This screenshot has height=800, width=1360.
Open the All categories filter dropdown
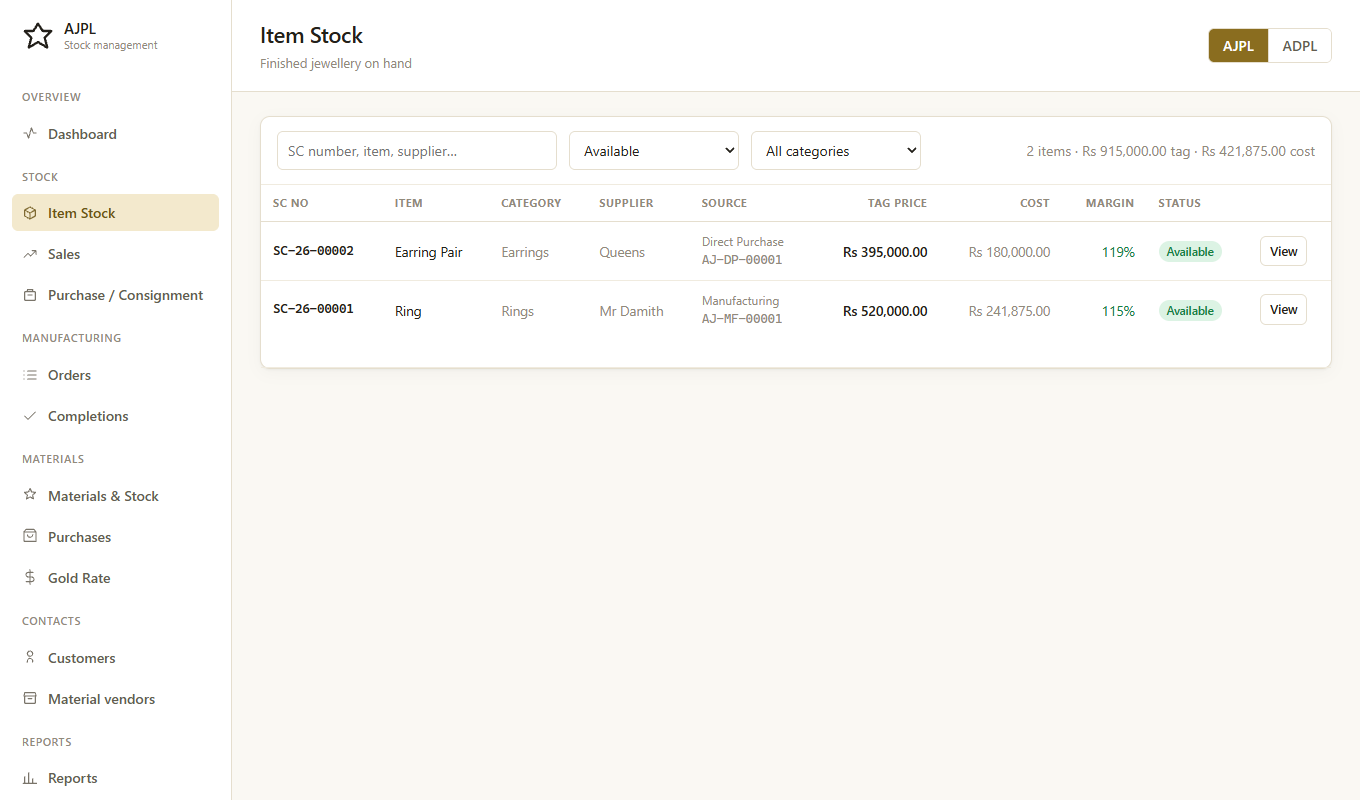(x=836, y=151)
